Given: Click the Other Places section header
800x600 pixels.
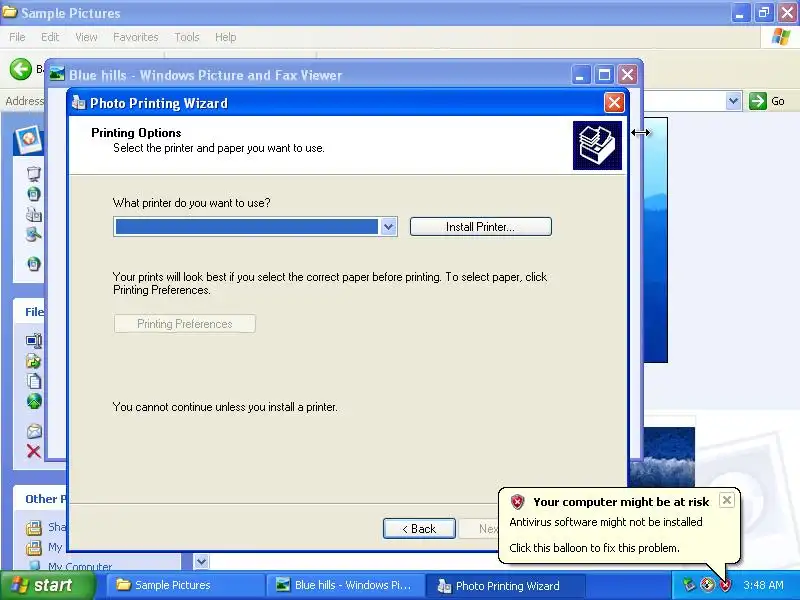Looking at the screenshot, I should click(40, 499).
